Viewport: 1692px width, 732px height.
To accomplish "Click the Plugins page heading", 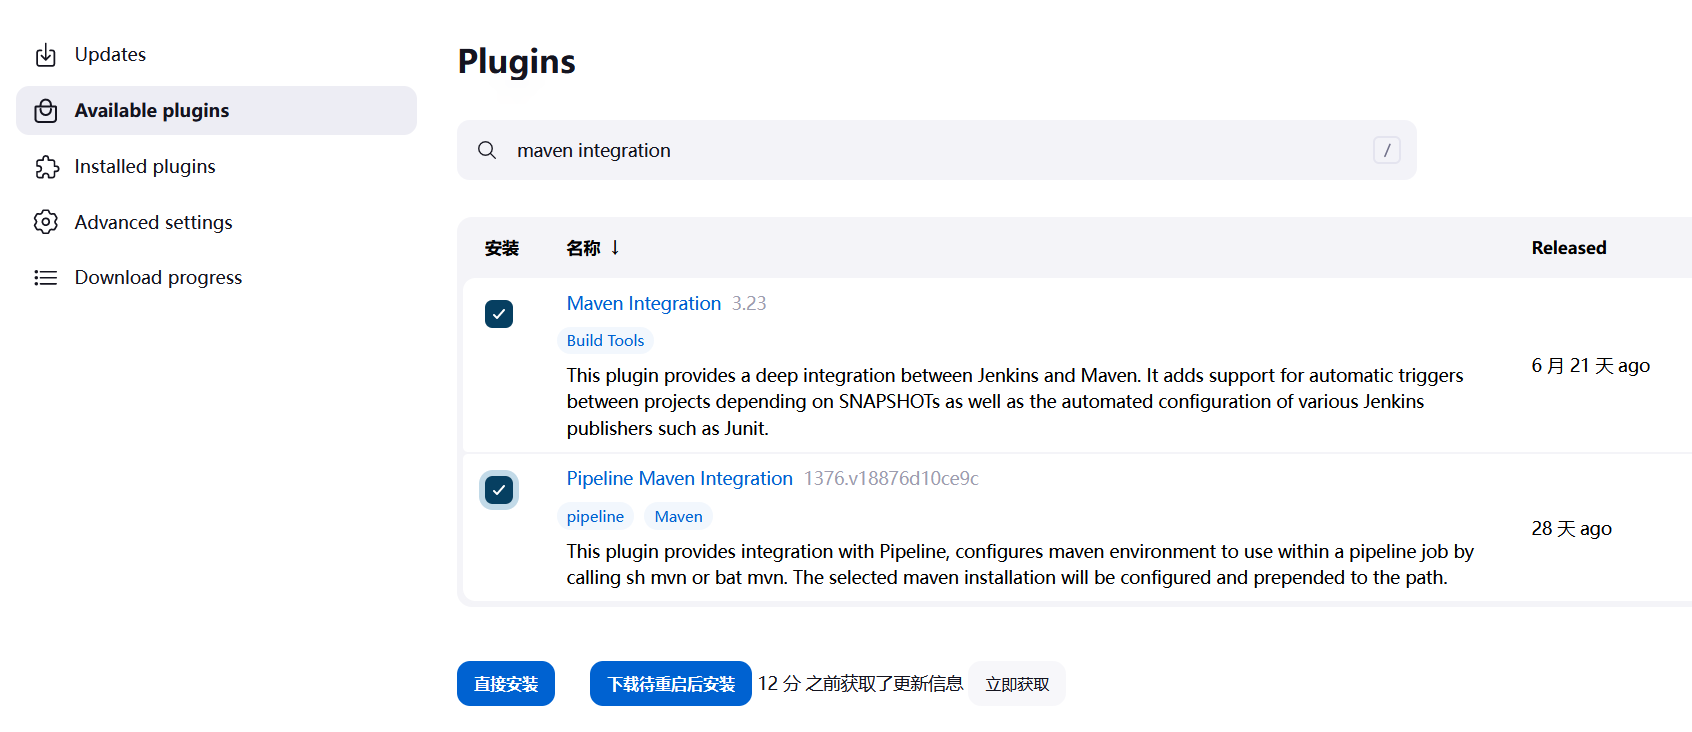I will coord(517,62).
